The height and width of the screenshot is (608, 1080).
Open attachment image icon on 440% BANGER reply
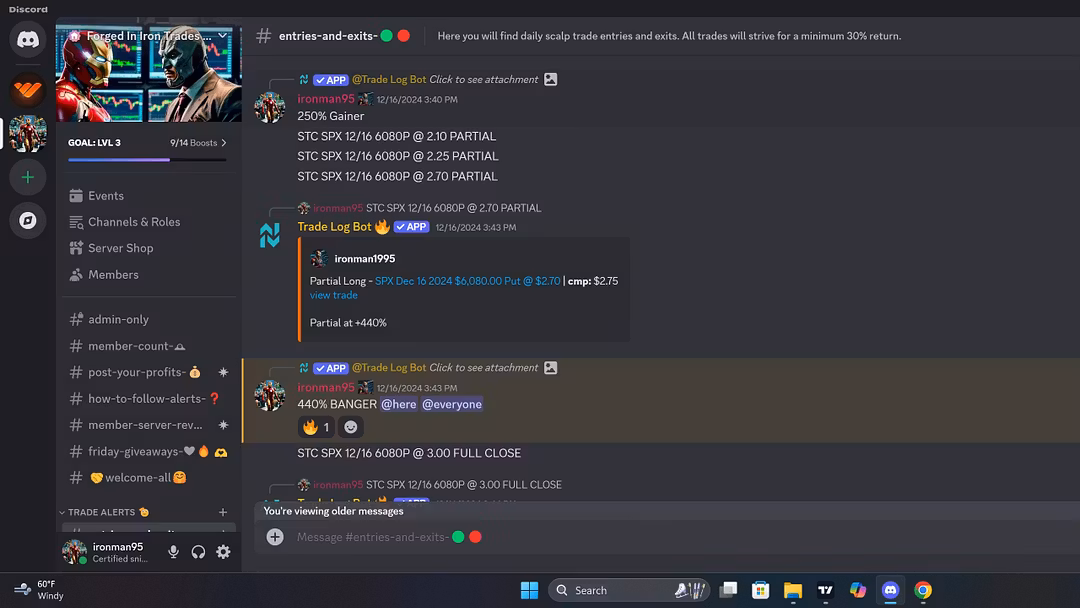tap(550, 368)
